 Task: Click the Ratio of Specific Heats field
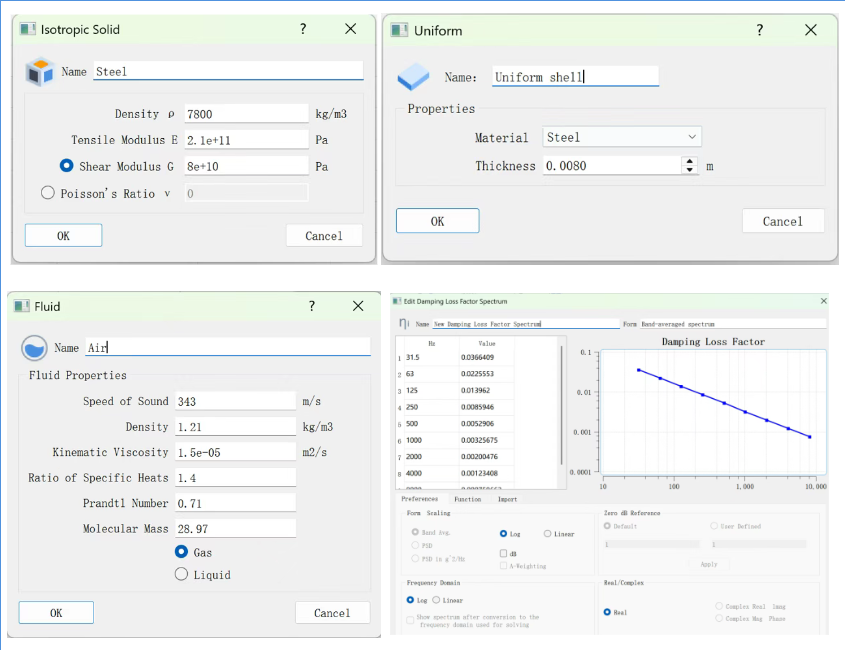236,478
